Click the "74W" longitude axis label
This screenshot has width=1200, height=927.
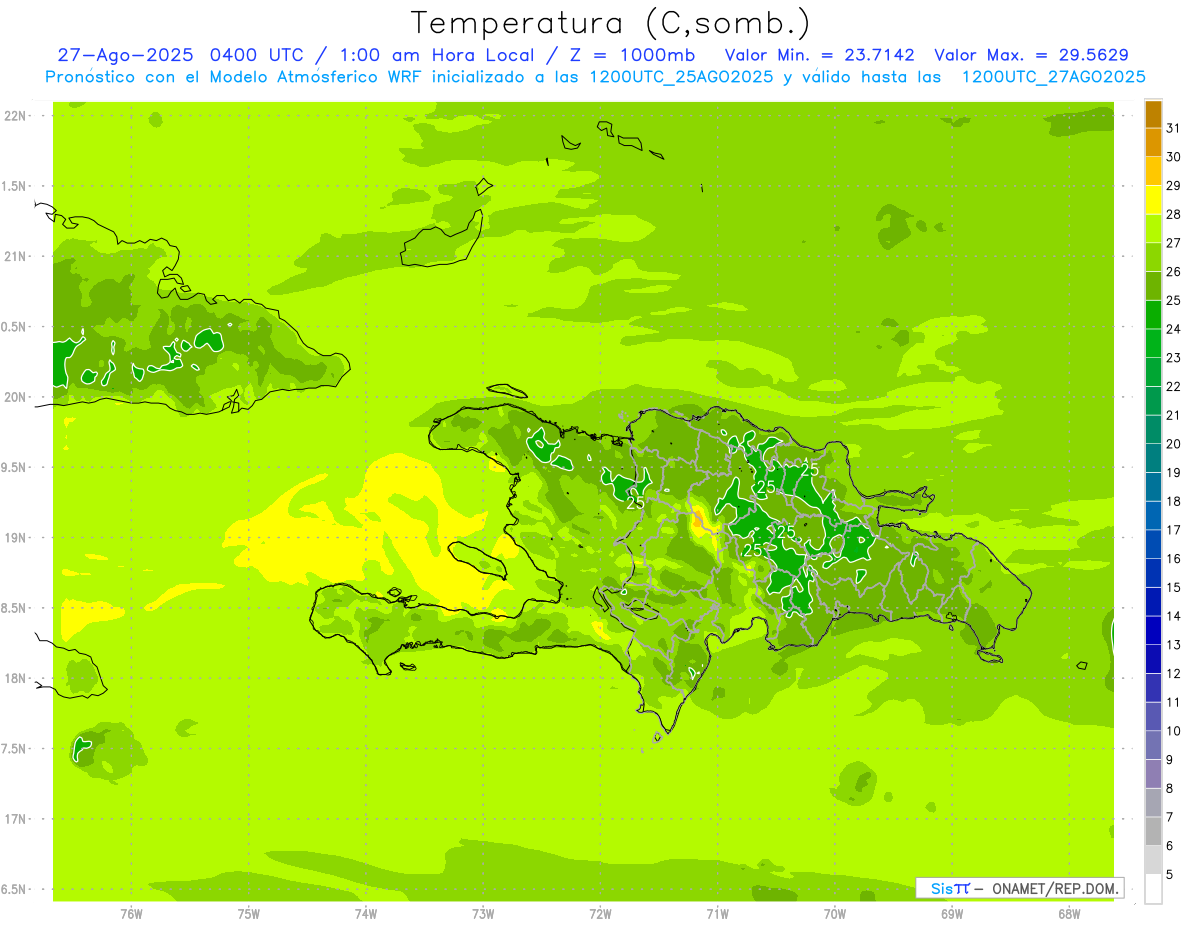click(x=366, y=913)
